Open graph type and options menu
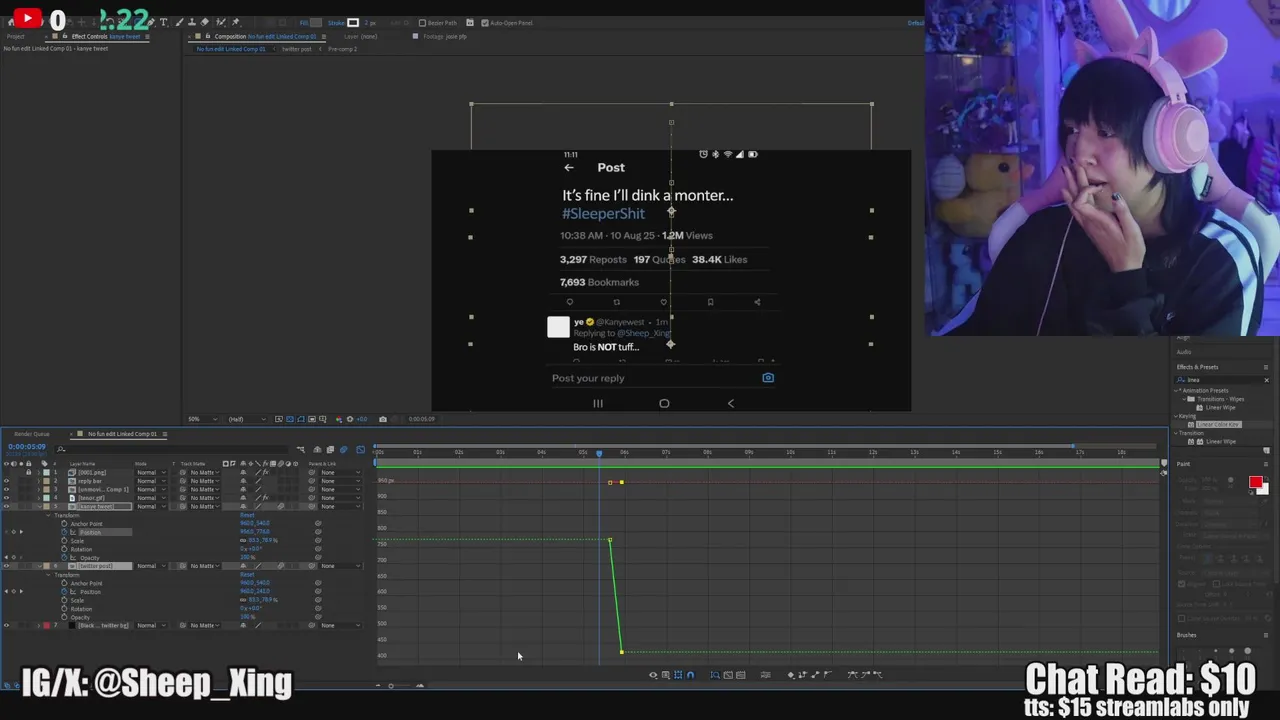The image size is (1280, 720). (x=666, y=675)
